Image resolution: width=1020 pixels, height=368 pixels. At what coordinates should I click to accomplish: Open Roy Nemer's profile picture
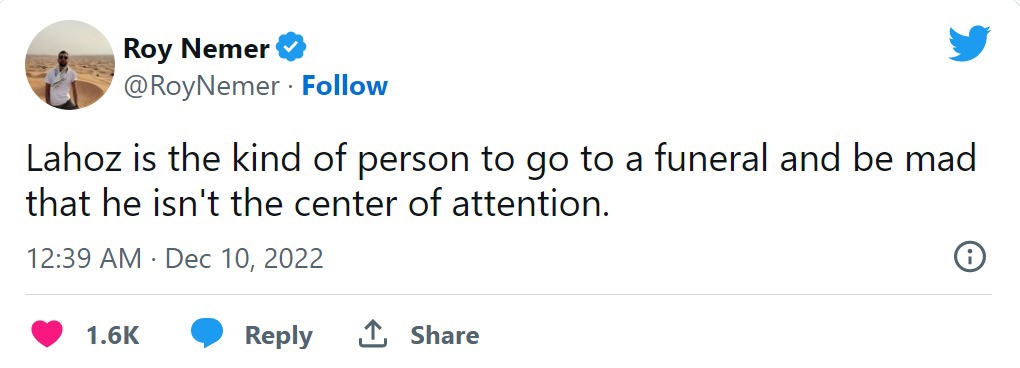[70, 65]
